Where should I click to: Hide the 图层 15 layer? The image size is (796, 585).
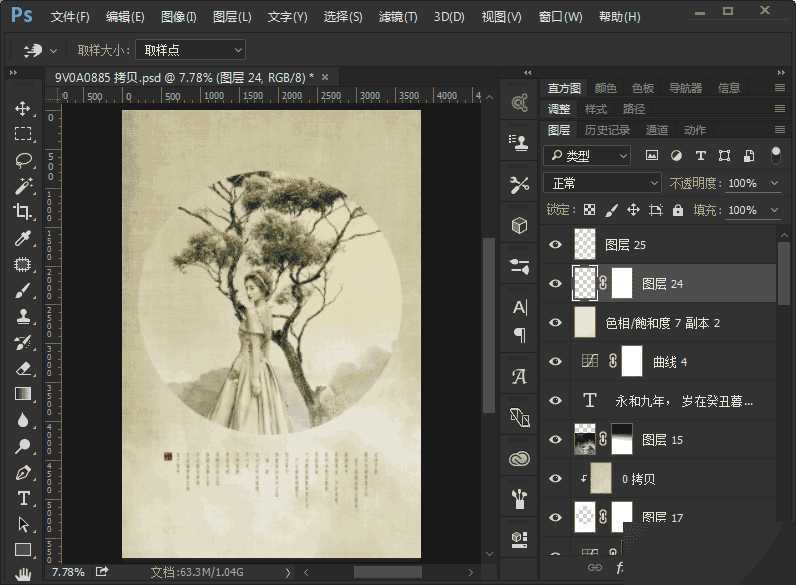coord(556,440)
